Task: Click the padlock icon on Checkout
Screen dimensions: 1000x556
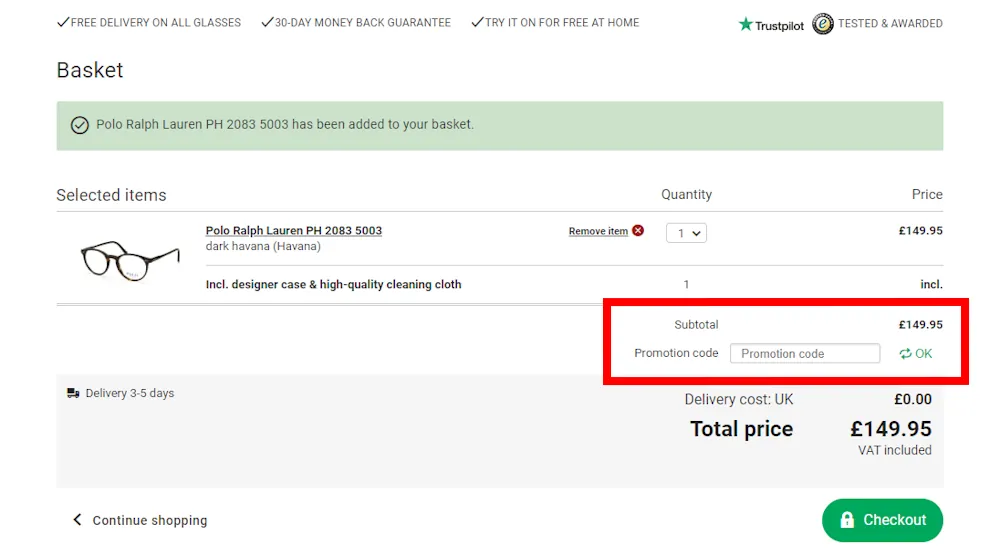Action: click(x=847, y=520)
